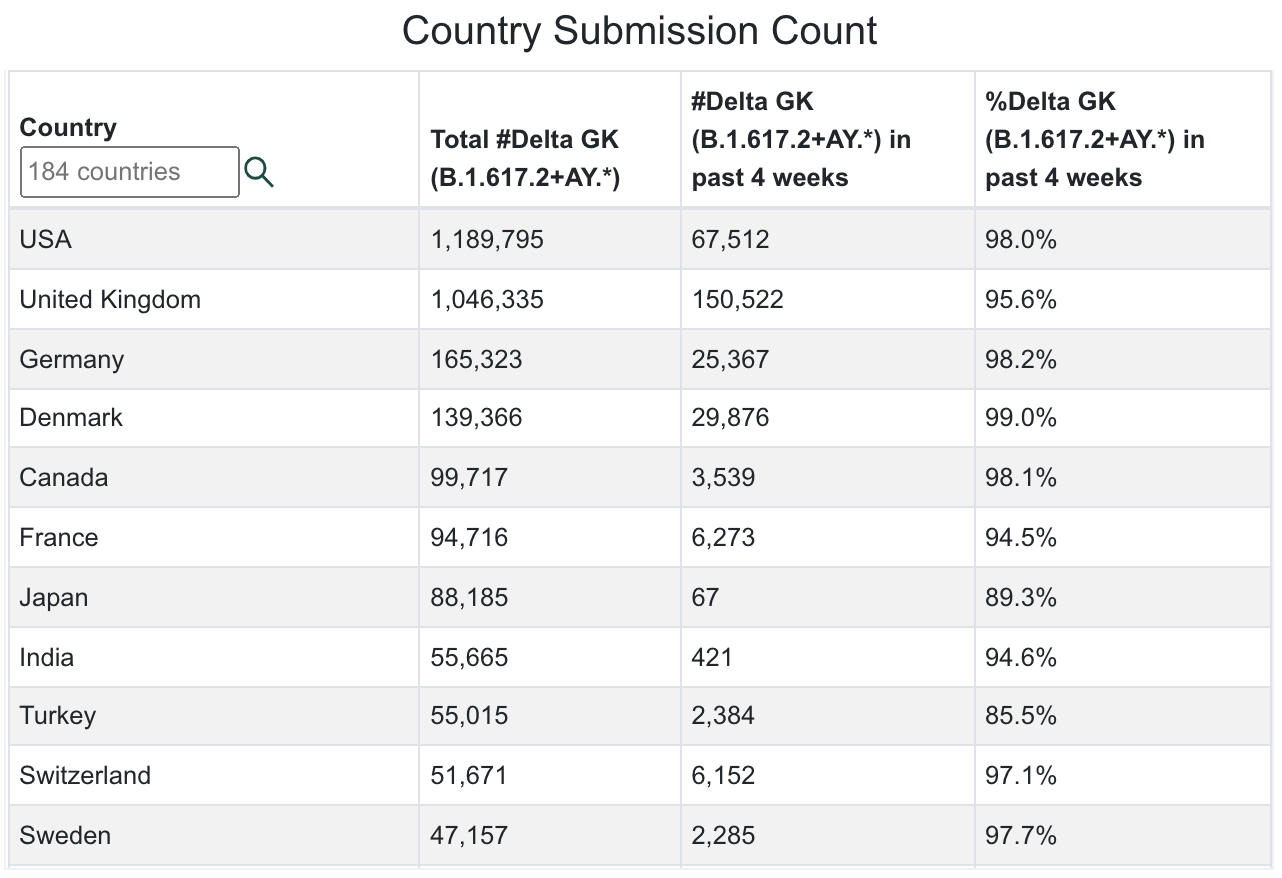Screen dimensions: 1282x878
Task: Select the India country cell
Action: (214, 657)
